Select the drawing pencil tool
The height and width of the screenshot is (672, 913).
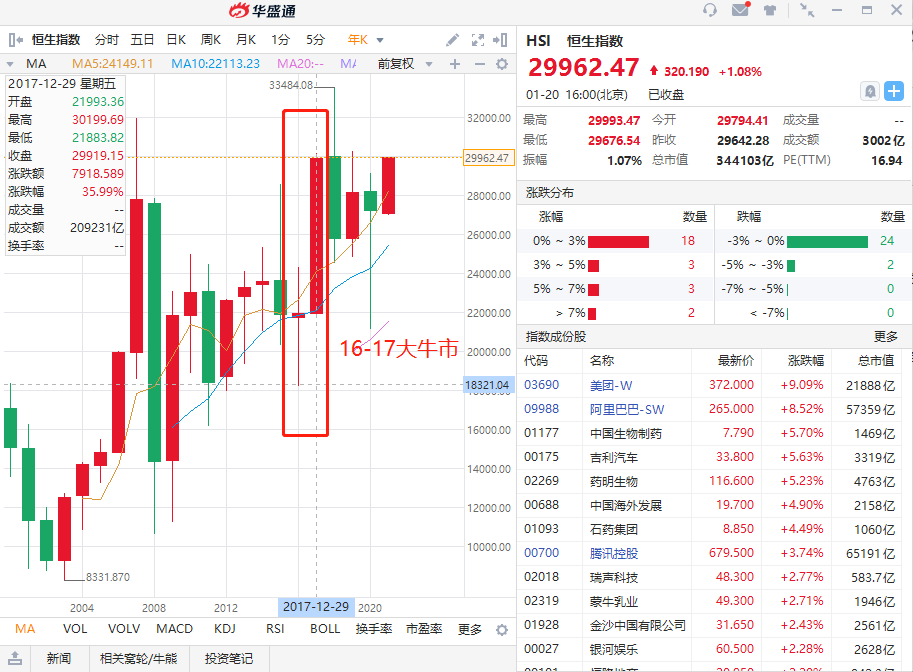pos(452,40)
